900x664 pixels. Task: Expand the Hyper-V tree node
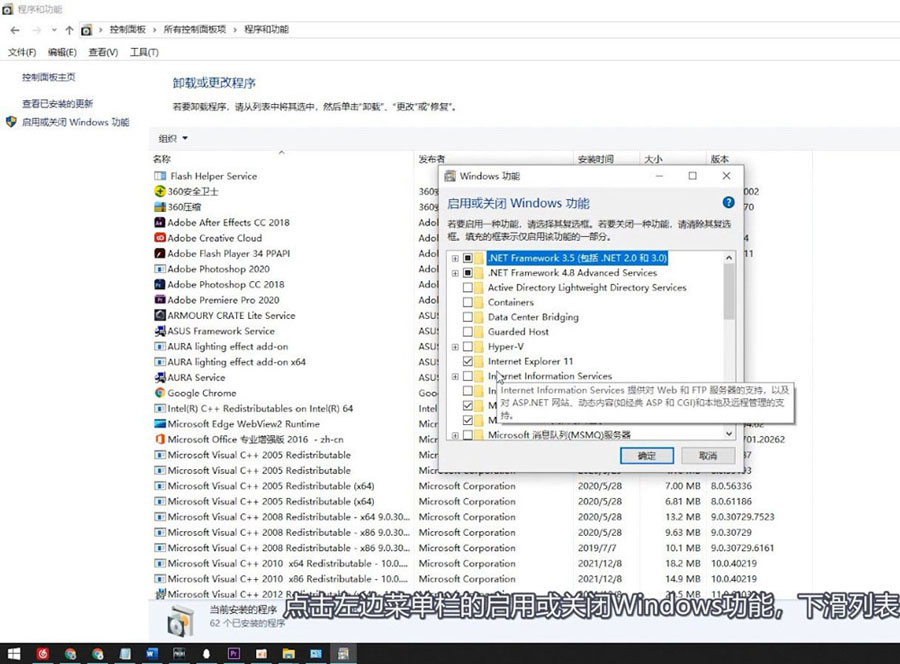tap(455, 347)
